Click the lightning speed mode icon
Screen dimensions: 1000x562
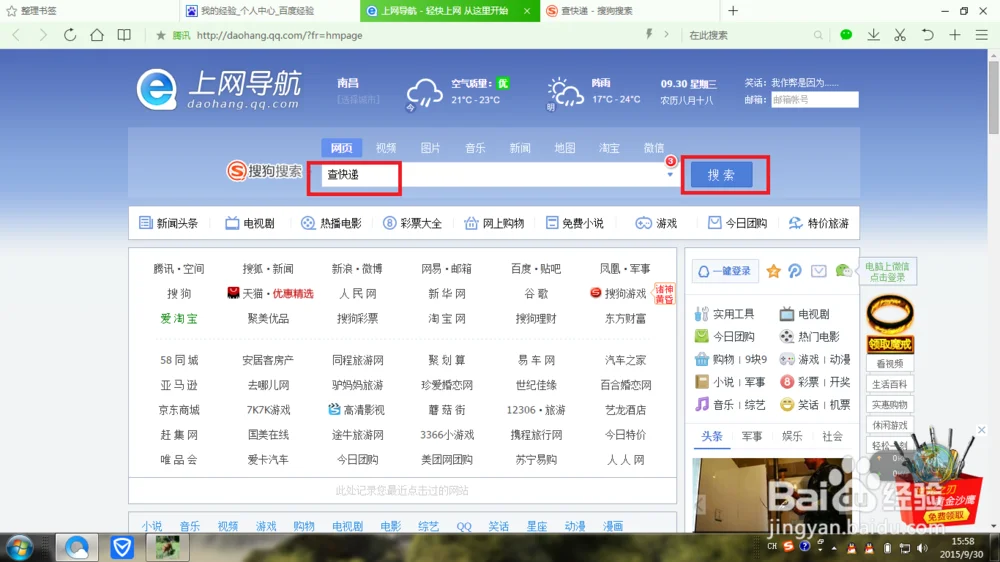pyautogui.click(x=649, y=34)
